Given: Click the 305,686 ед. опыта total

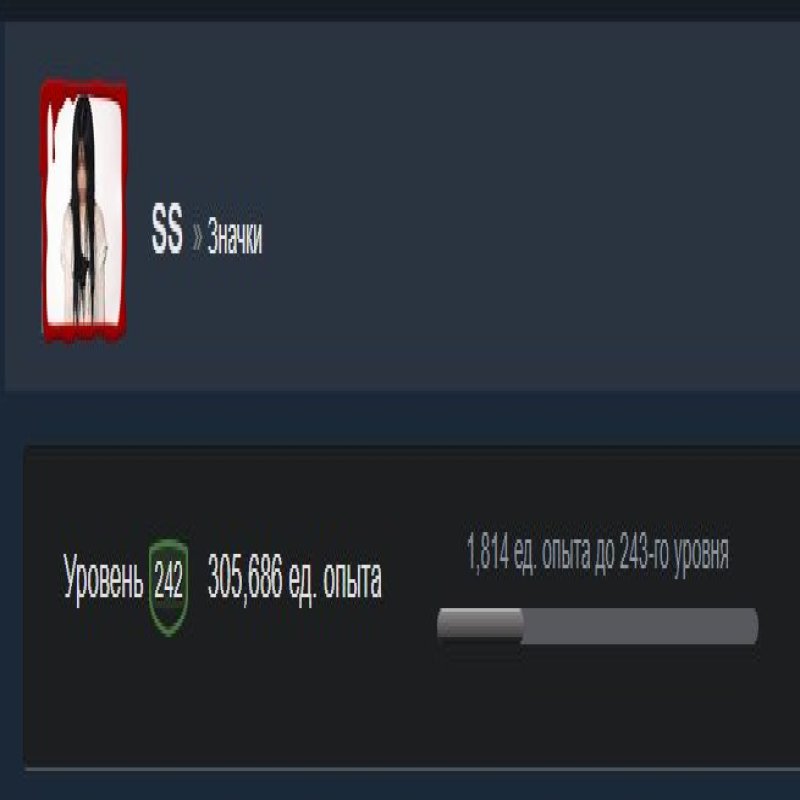Looking at the screenshot, I should point(294,581).
